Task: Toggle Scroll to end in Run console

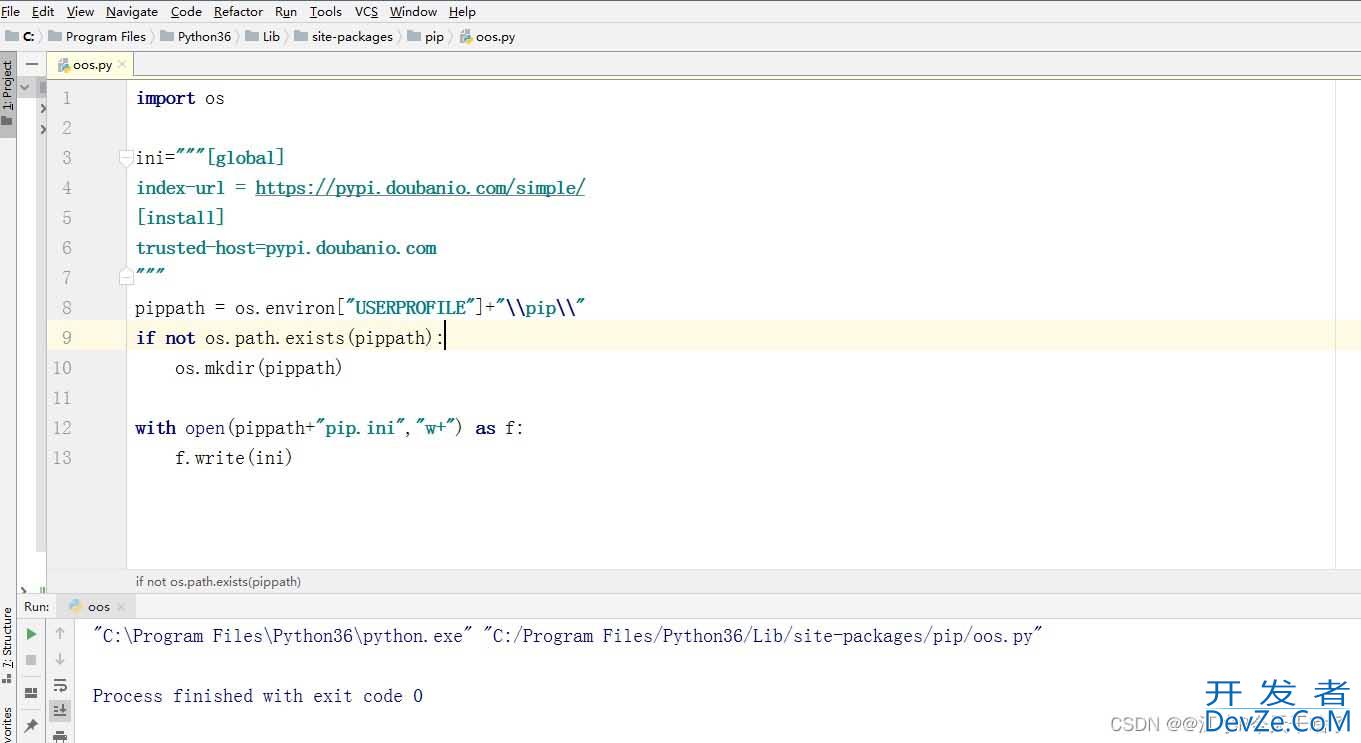Action: (x=60, y=711)
